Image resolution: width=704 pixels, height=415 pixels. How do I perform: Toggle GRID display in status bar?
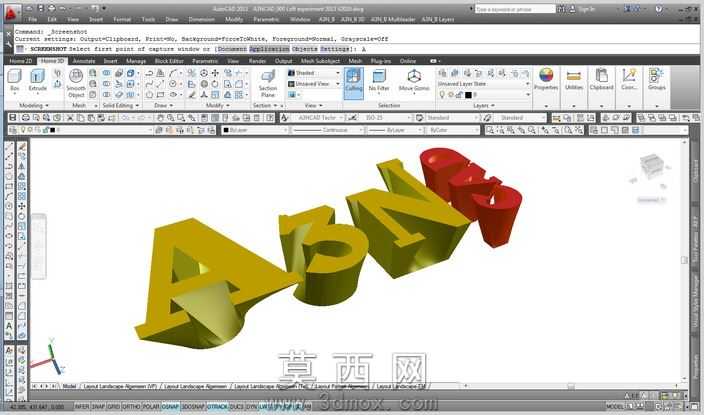coord(114,406)
